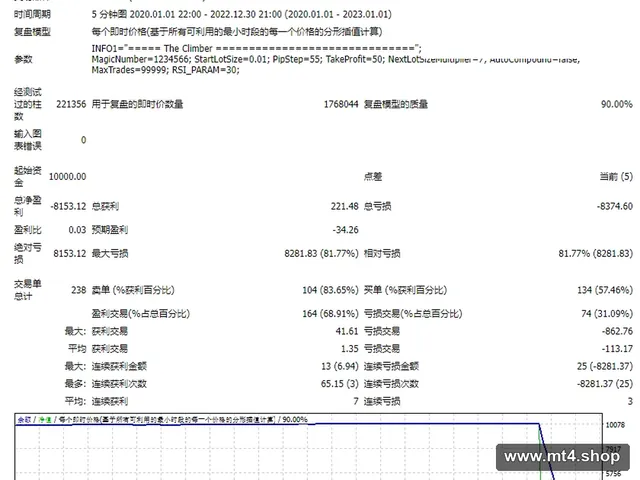This screenshot has width=640, height=480.
Task: Click the 连续获利金额 value 13 (6.94)
Action: [340, 366]
